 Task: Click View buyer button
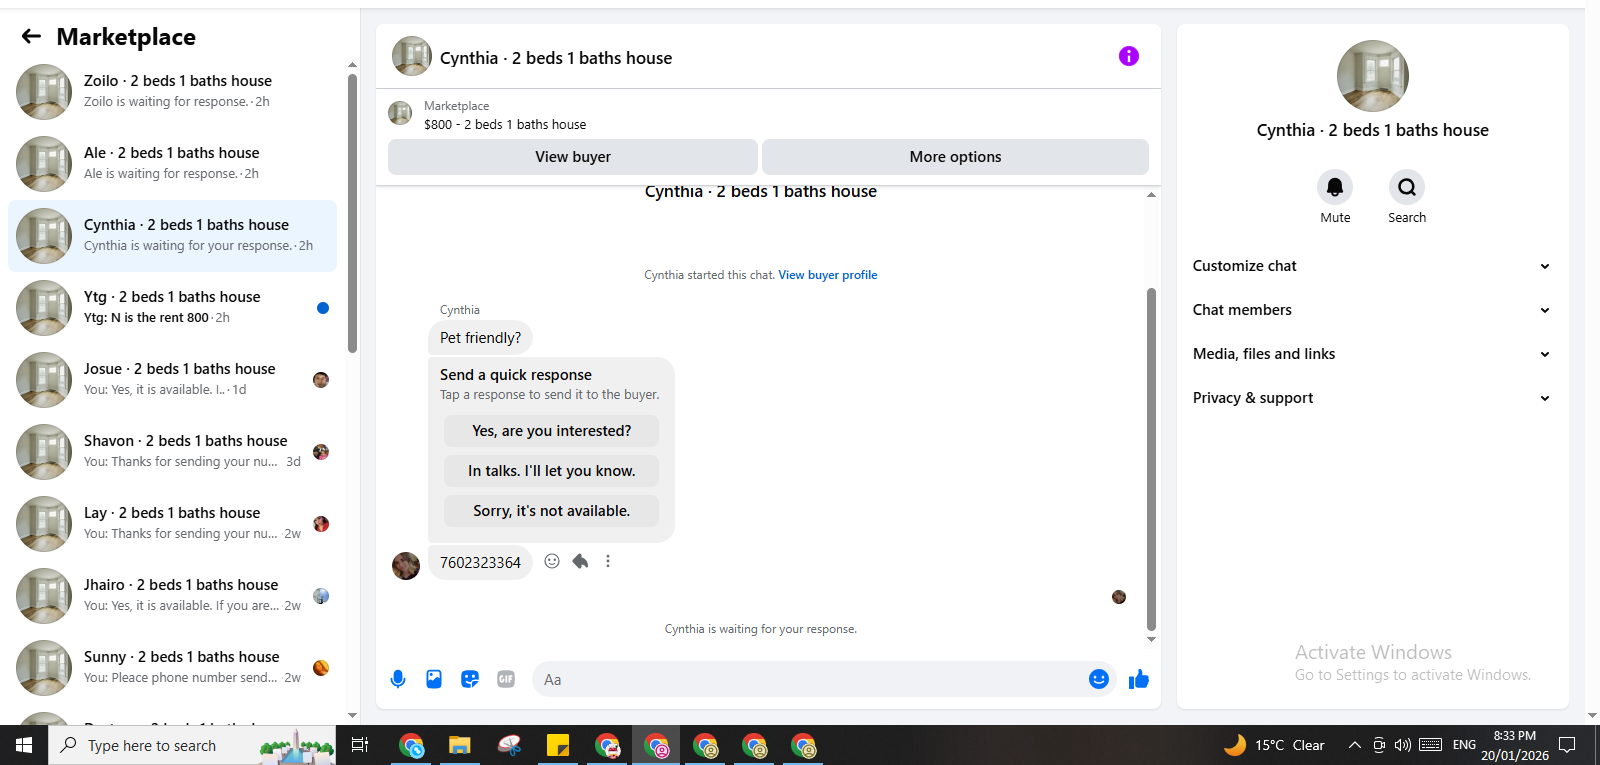point(573,157)
